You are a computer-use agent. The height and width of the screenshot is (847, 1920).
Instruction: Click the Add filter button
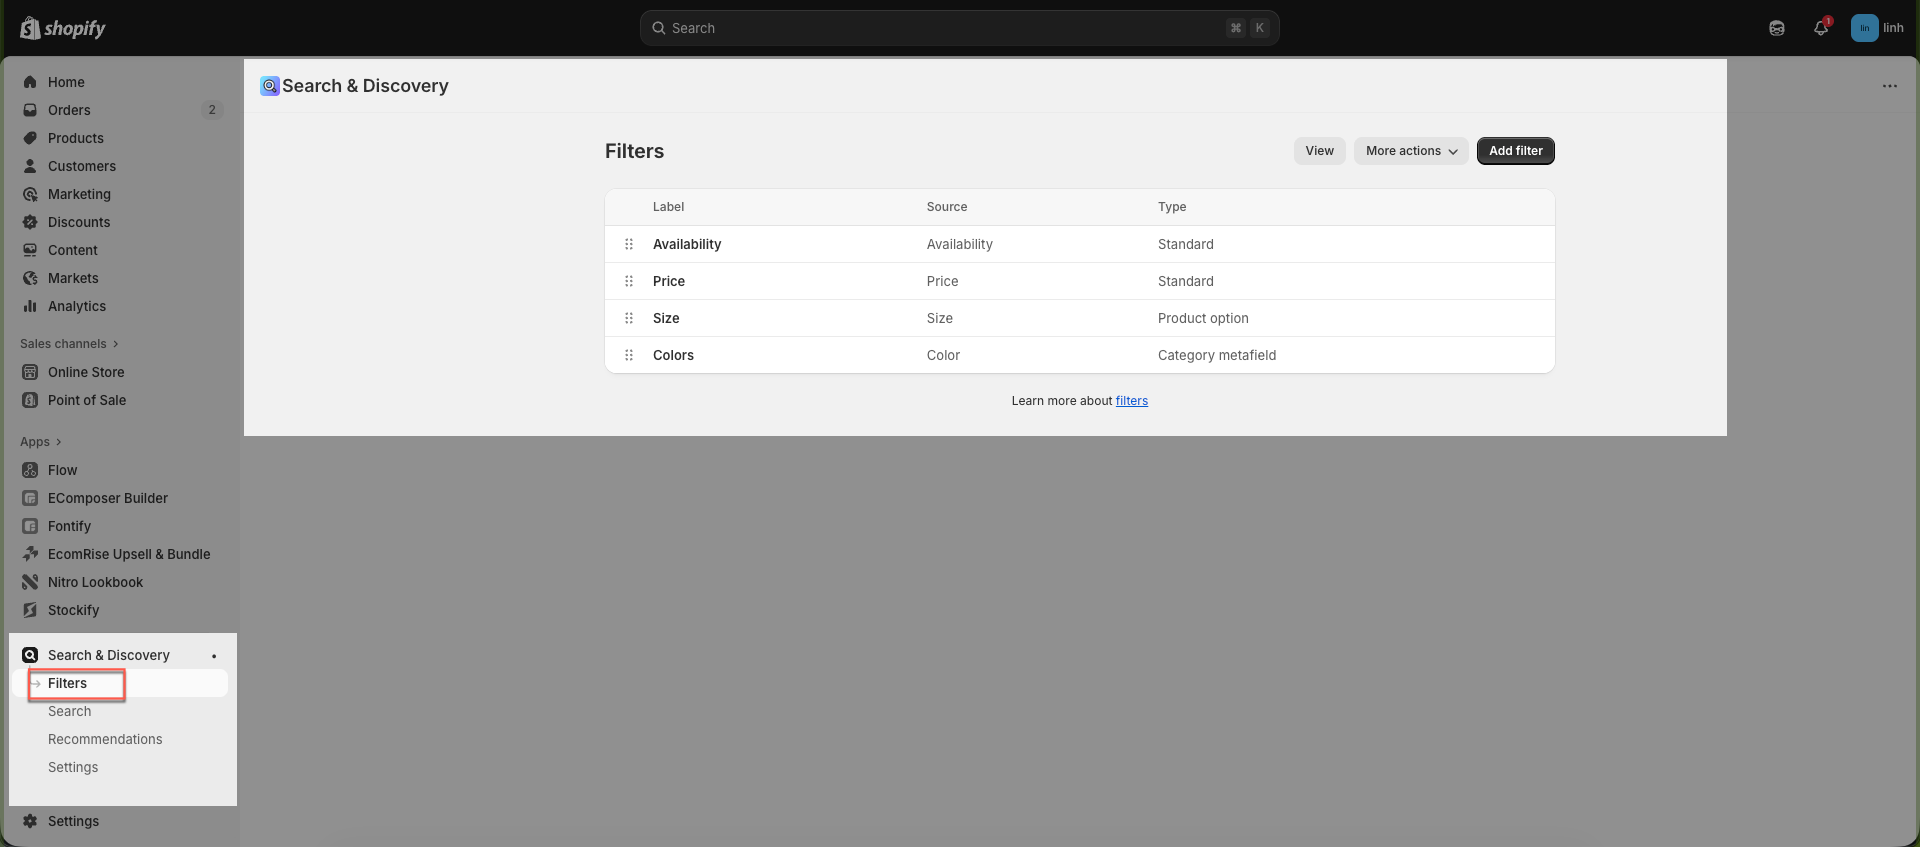click(1515, 151)
